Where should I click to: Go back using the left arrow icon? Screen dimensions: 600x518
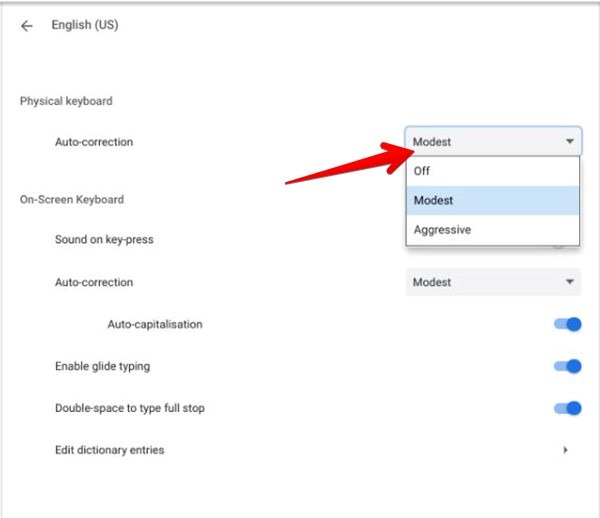[x=27, y=26]
